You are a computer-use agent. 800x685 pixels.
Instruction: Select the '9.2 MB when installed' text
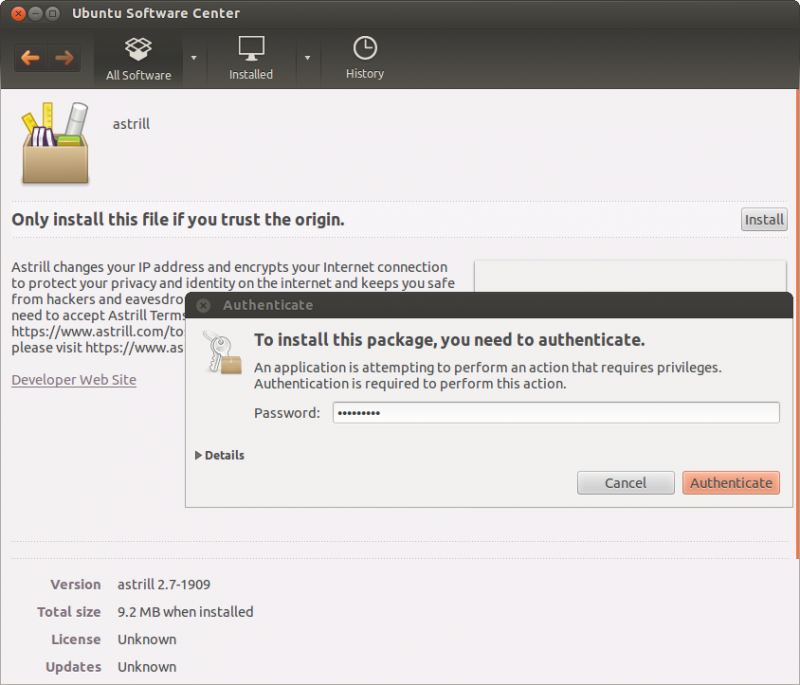tap(185, 612)
